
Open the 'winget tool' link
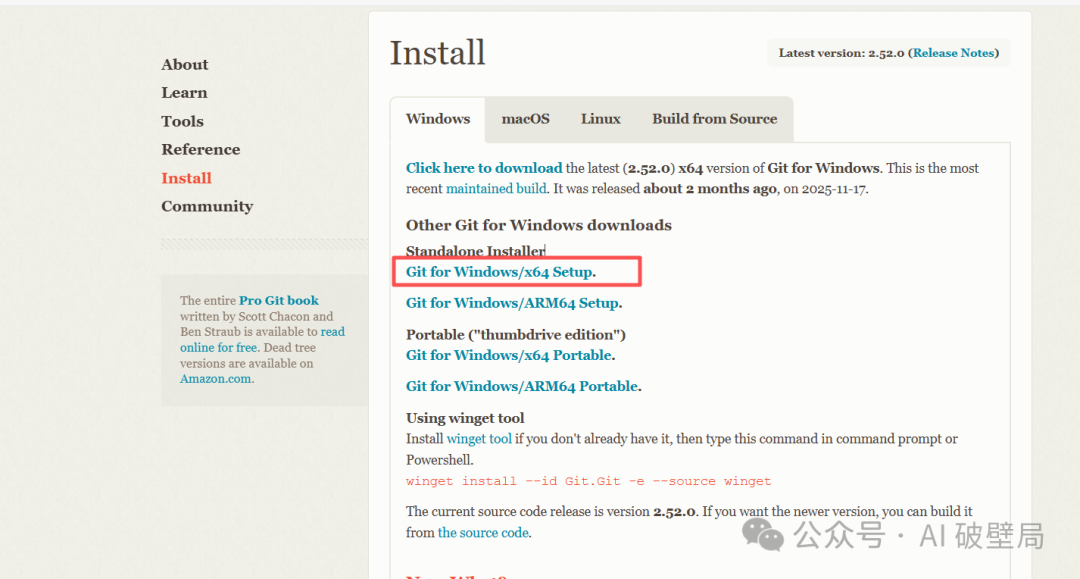(479, 439)
